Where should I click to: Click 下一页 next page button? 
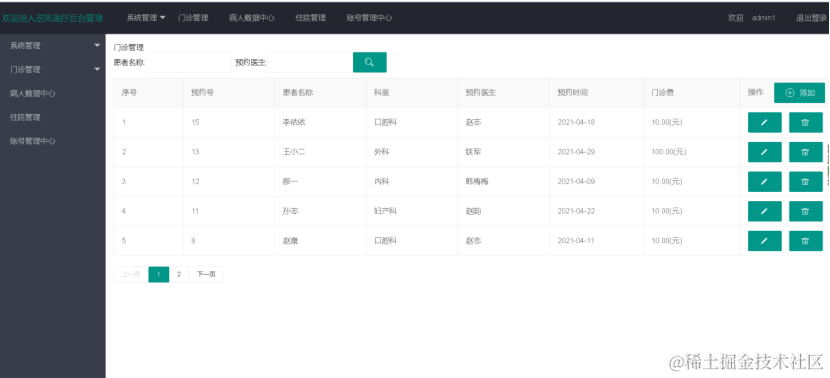point(206,274)
